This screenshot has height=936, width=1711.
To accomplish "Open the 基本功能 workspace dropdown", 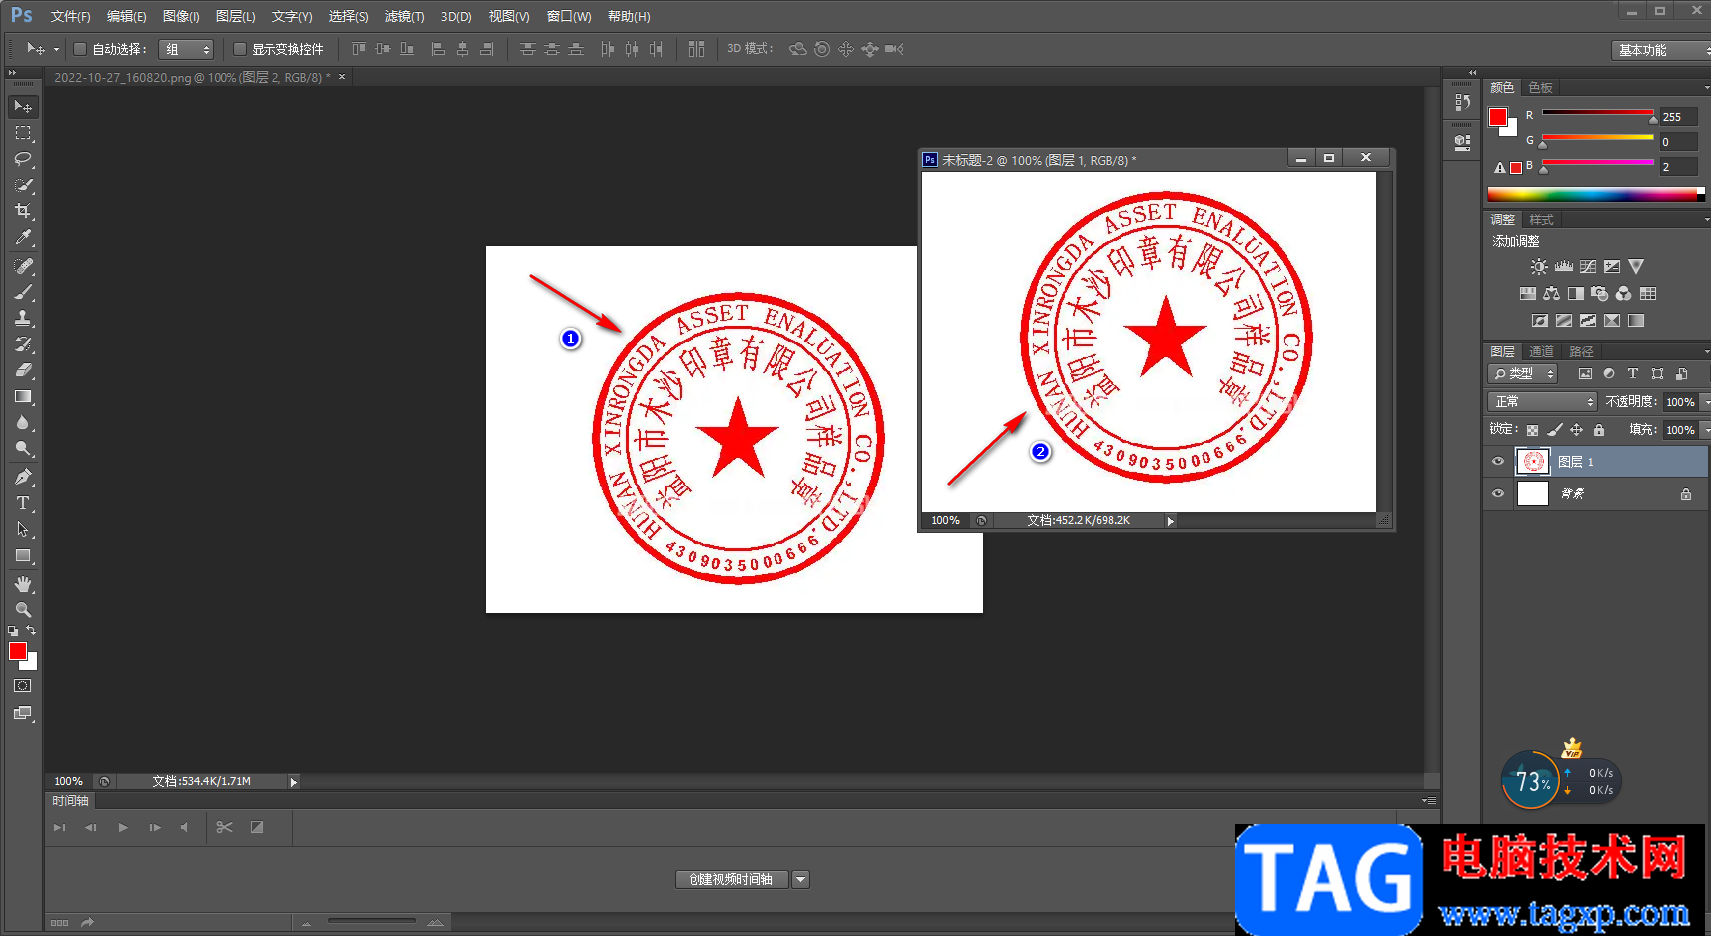I will [x=1661, y=50].
